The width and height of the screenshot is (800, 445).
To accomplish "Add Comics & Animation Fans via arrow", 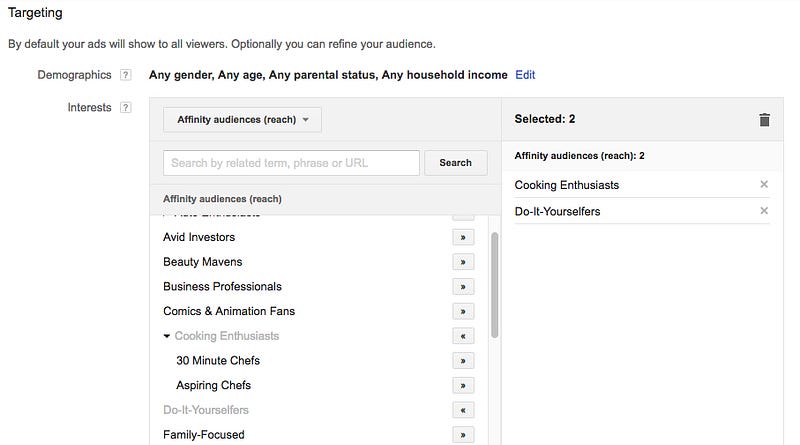I will pyautogui.click(x=462, y=312).
